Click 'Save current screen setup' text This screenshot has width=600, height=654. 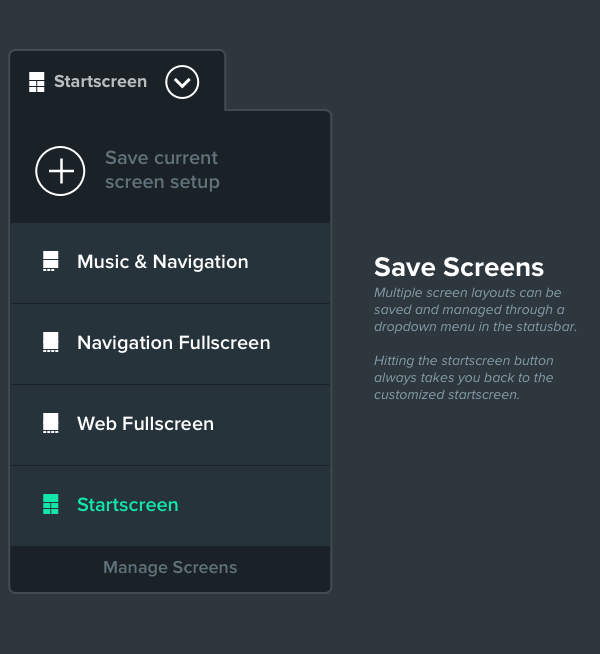pos(162,170)
